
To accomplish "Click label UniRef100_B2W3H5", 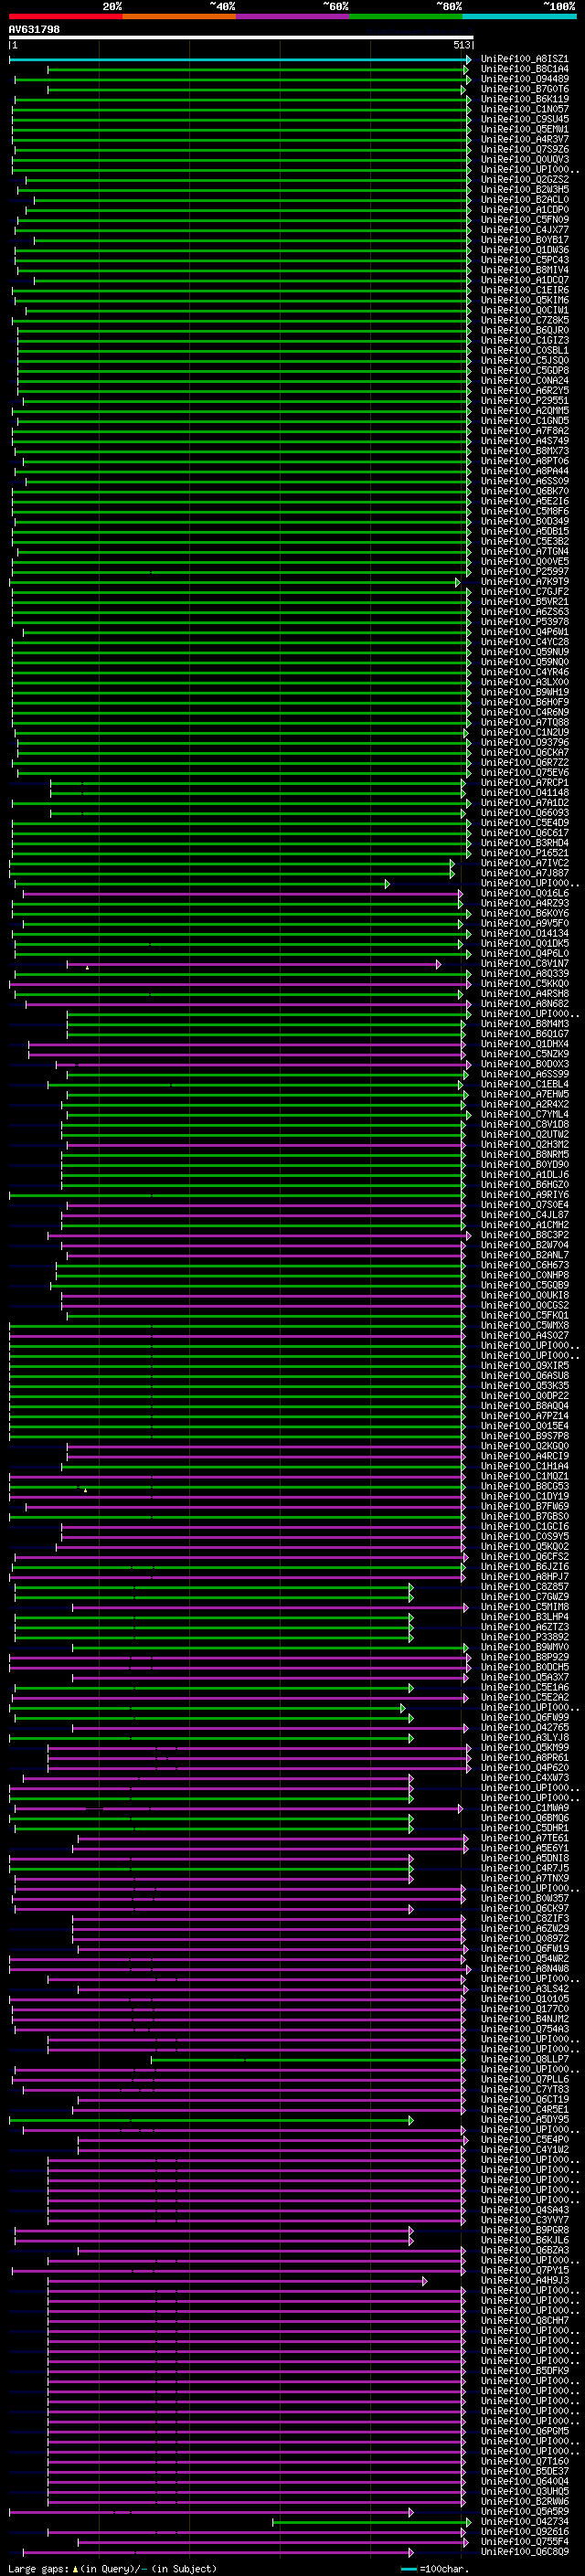I will pyautogui.click(x=524, y=190).
